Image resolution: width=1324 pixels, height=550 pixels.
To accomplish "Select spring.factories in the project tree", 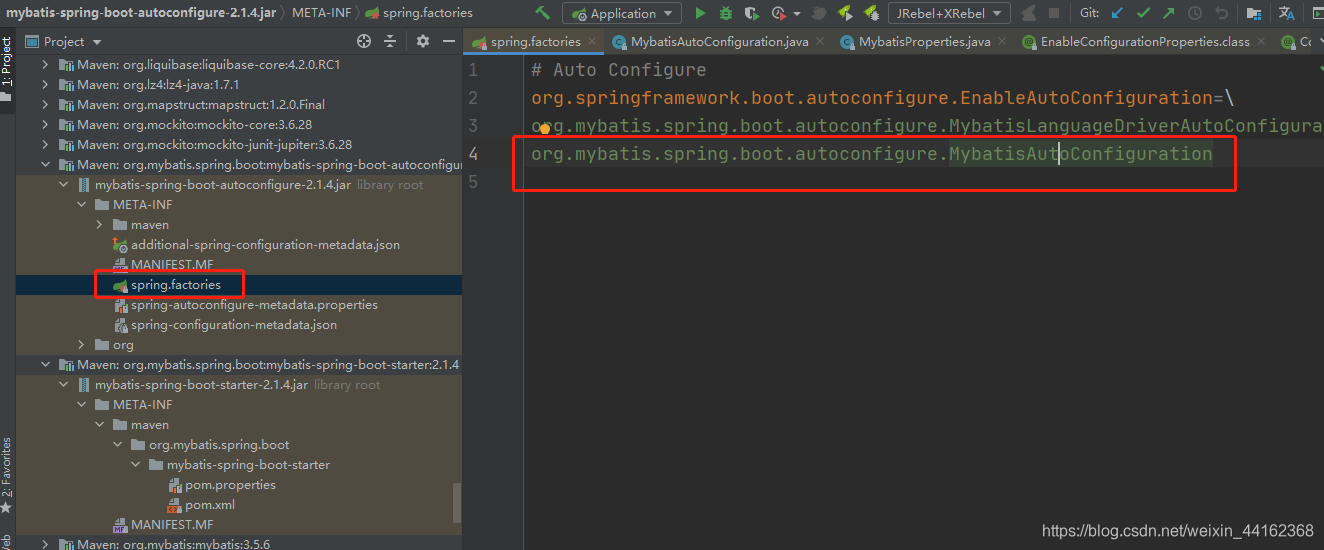I will tap(176, 284).
